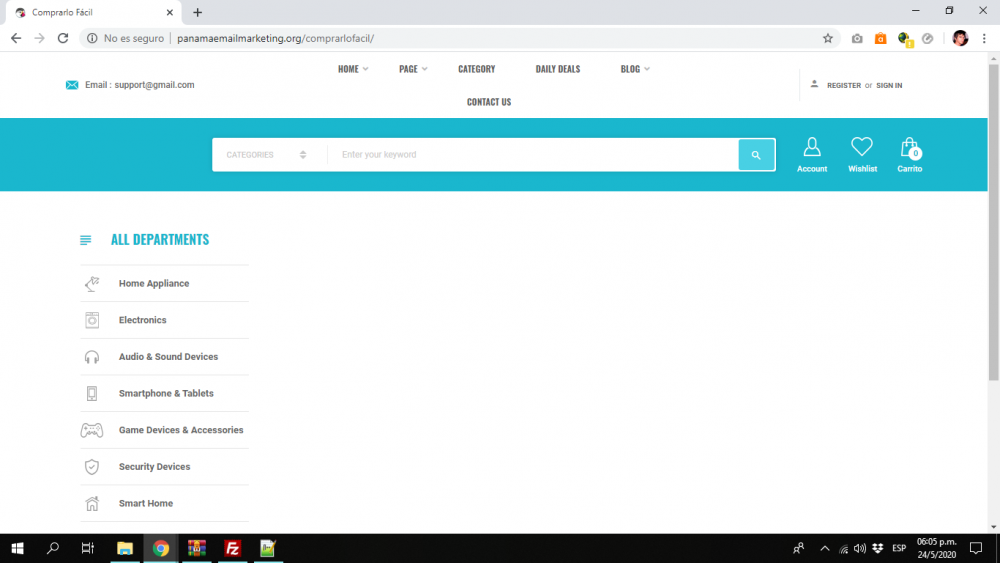Show hidden system tray icons
The height and width of the screenshot is (563, 1000).
[825, 548]
